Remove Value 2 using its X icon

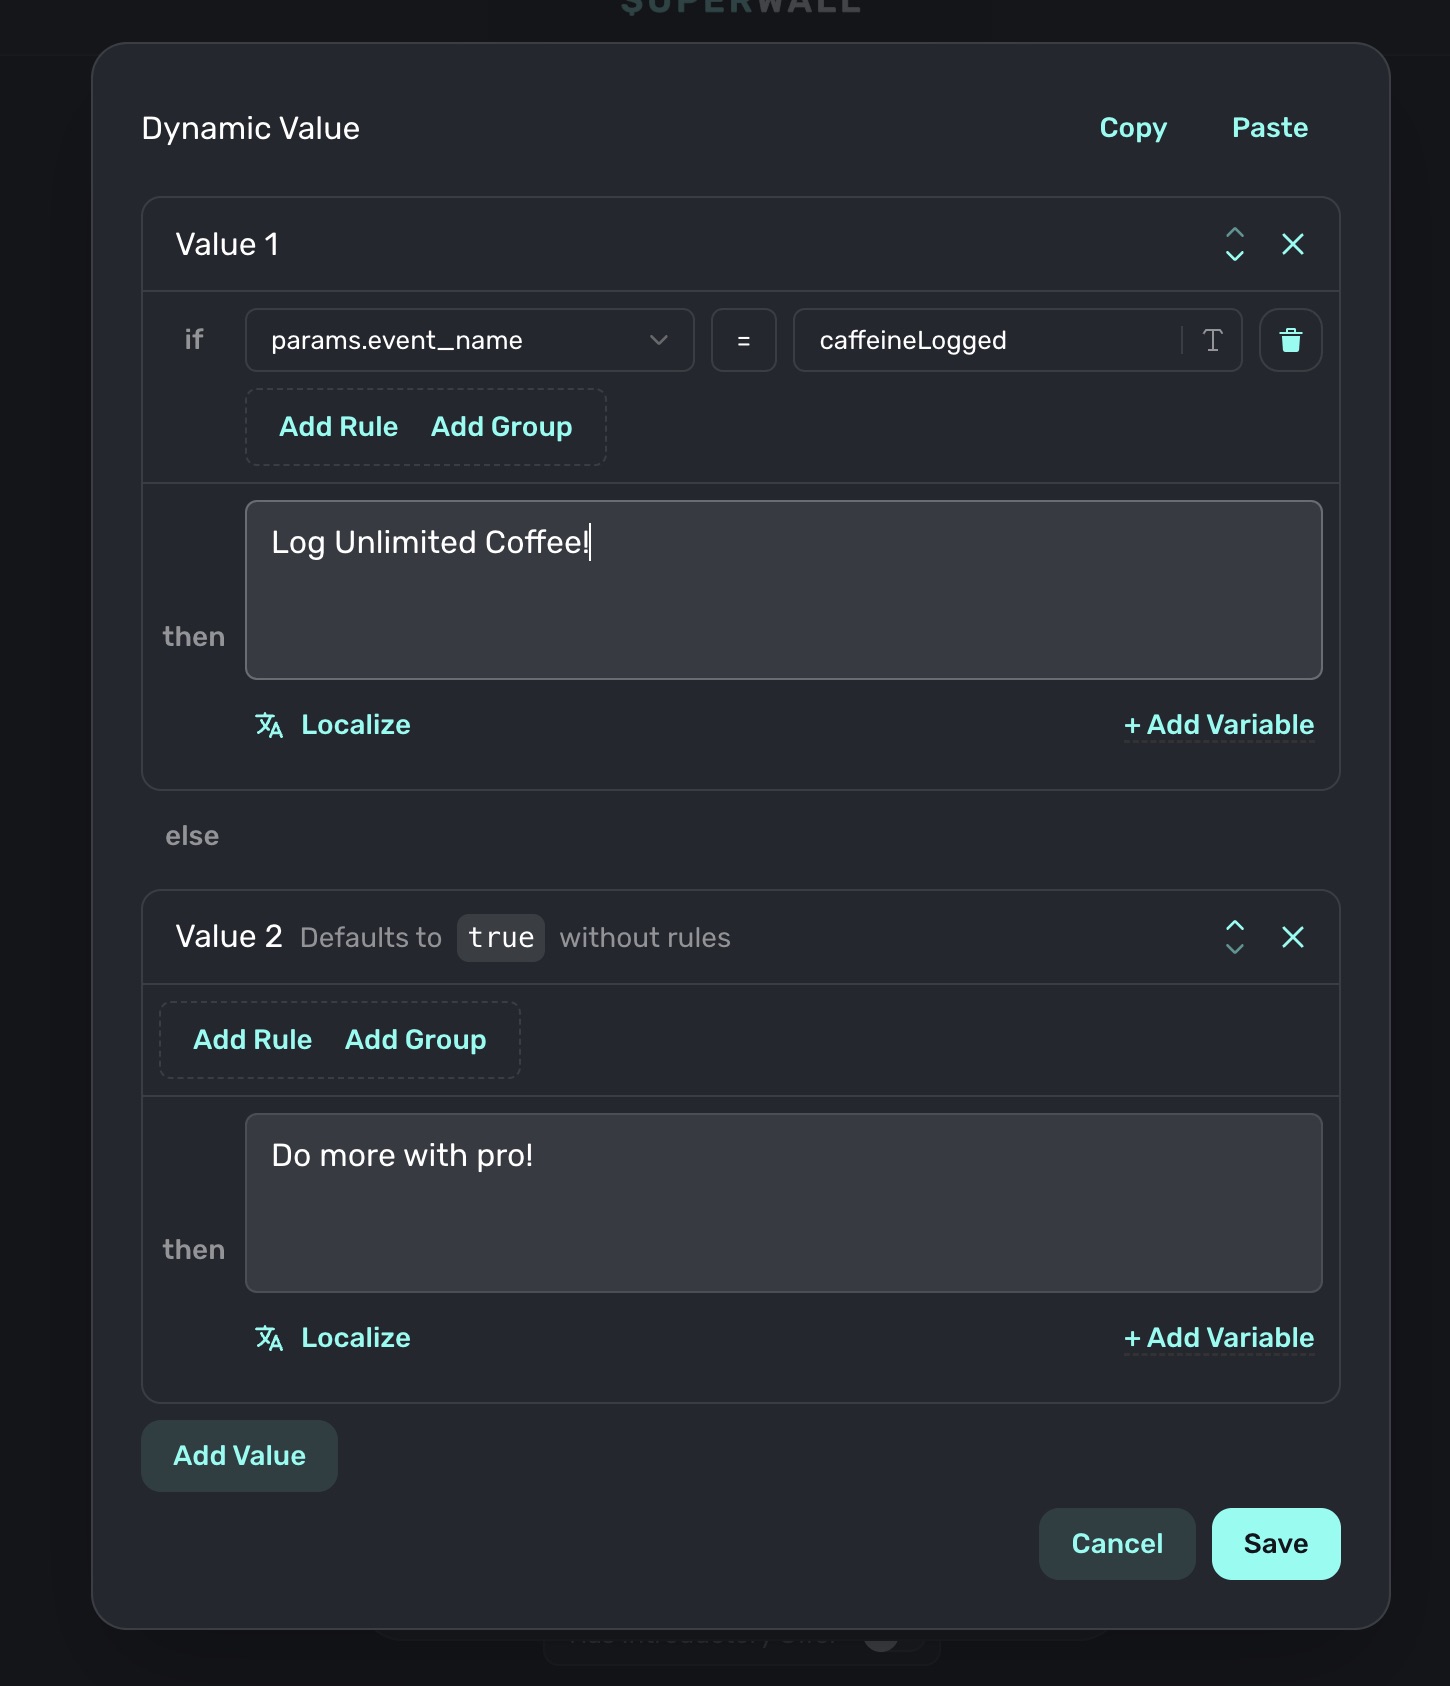(x=1292, y=937)
